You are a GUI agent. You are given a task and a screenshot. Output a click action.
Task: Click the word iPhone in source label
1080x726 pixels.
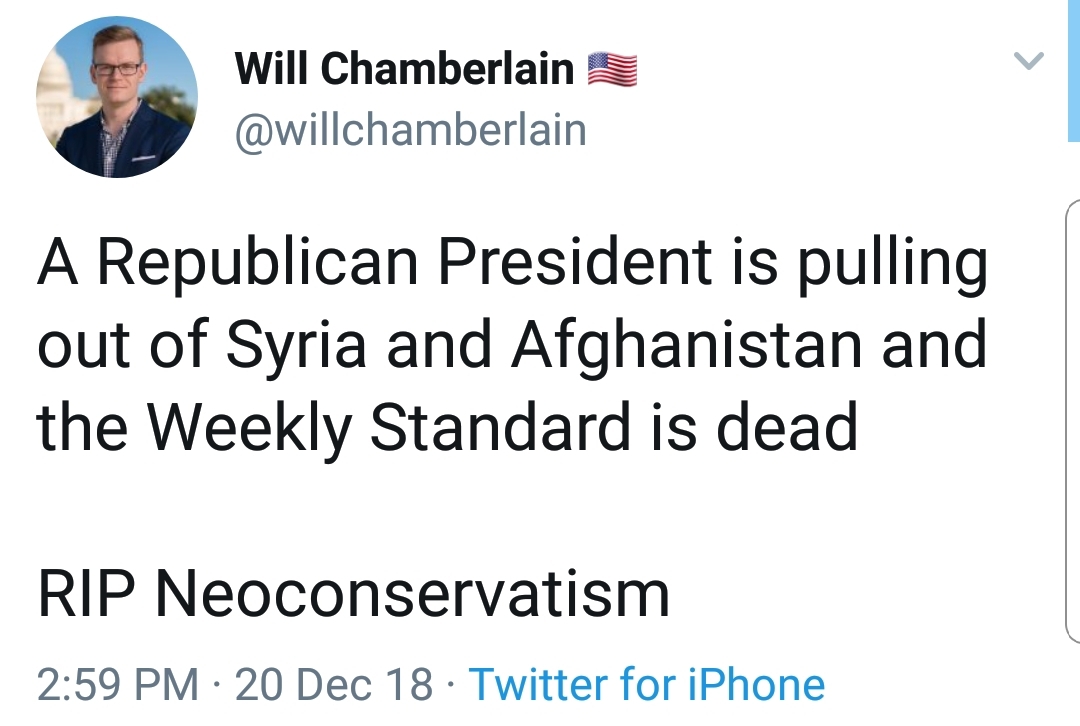tap(756, 685)
